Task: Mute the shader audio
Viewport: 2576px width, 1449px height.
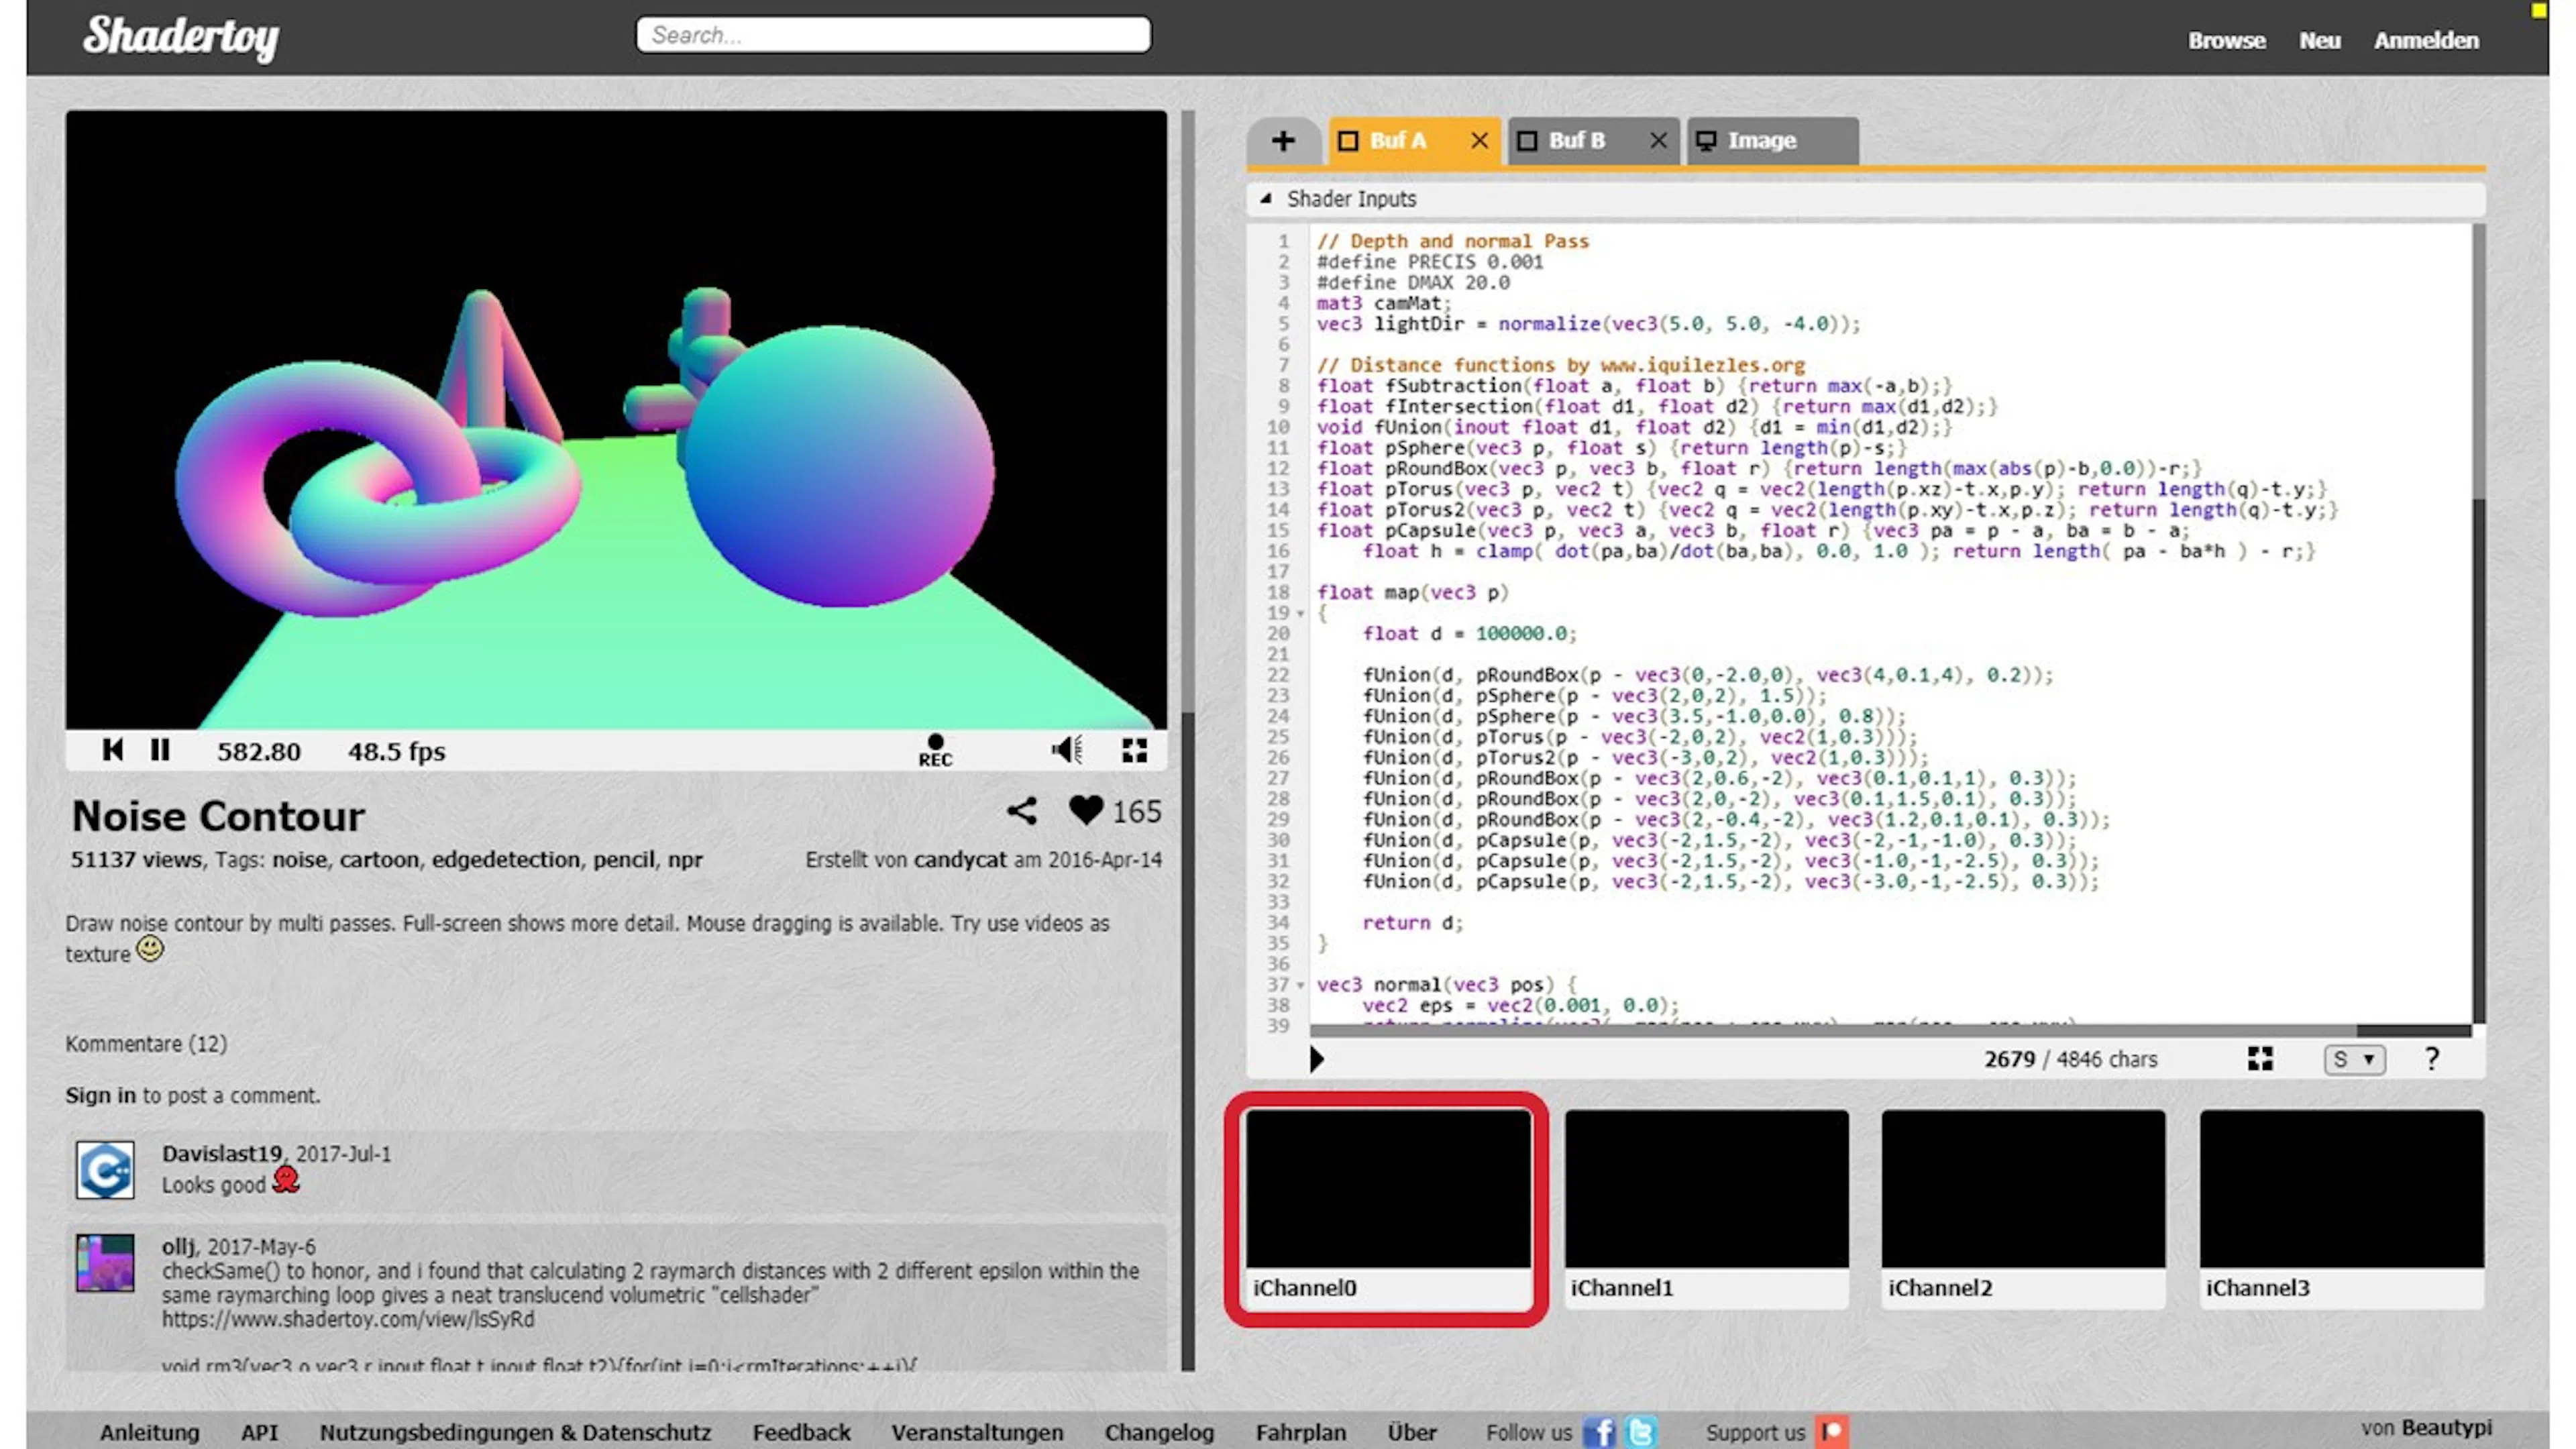Action: (1067, 750)
